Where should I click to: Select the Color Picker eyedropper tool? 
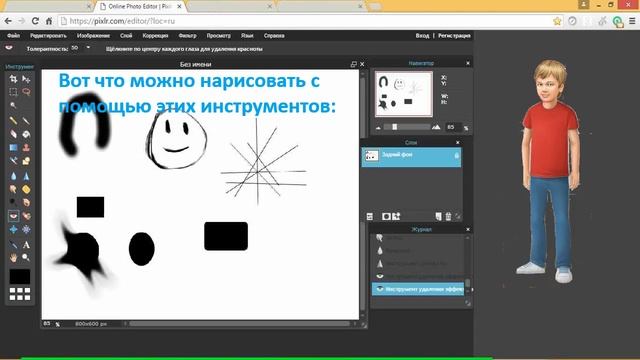pos(13,244)
